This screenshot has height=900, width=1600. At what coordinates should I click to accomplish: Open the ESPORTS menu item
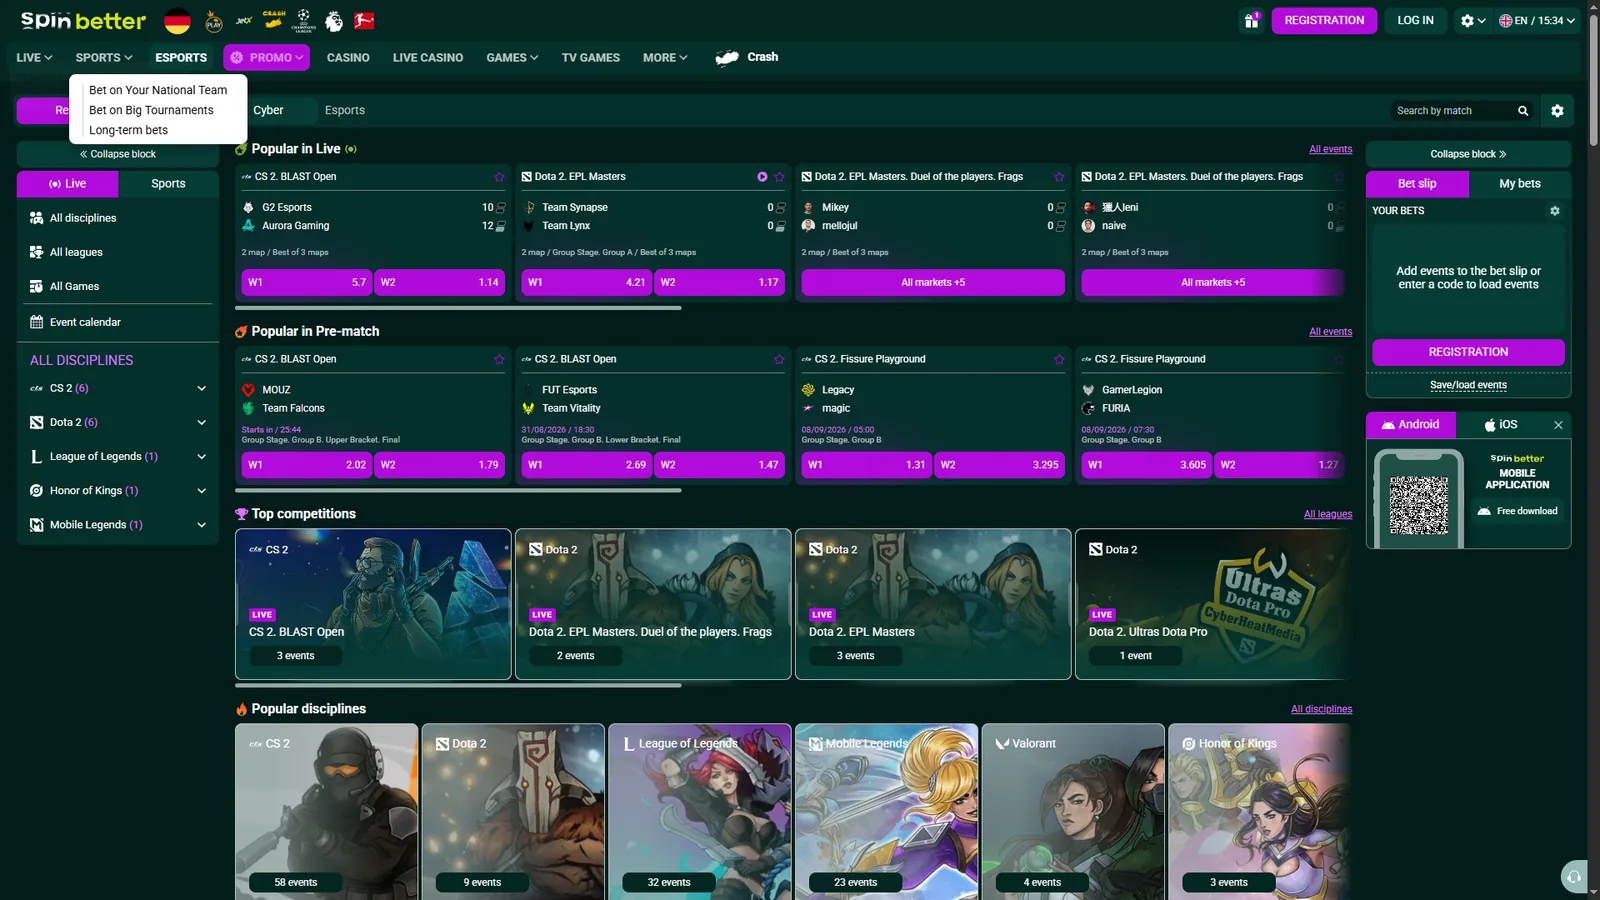click(x=181, y=58)
